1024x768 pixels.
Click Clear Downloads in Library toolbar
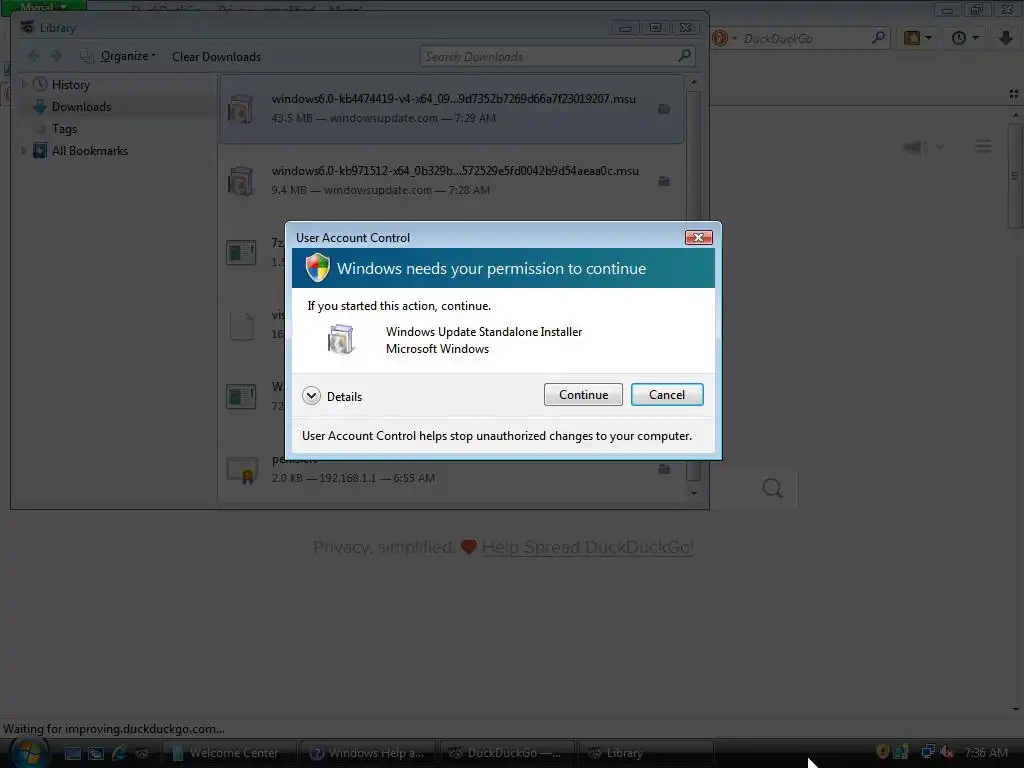tap(216, 57)
